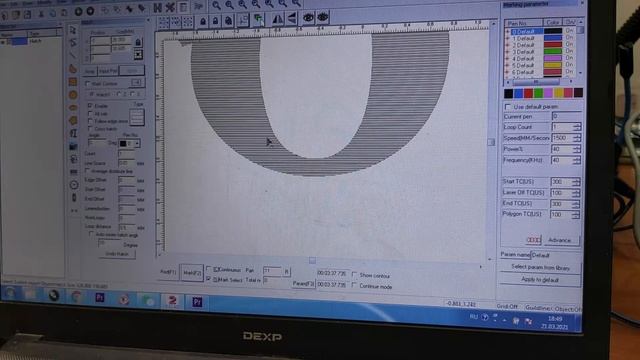The image size is (640, 360).
Task: Pick the green palette color swatch
Action: (538, 93)
